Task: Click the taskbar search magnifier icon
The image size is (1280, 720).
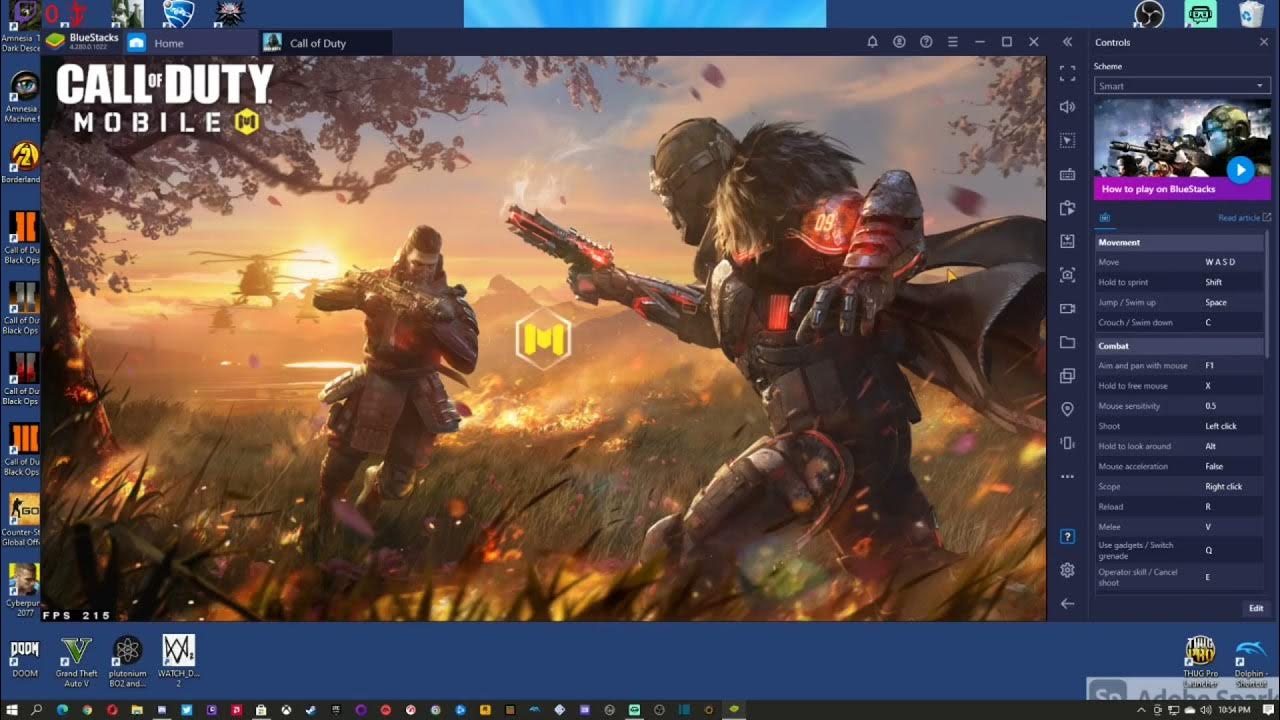Action: (36, 710)
